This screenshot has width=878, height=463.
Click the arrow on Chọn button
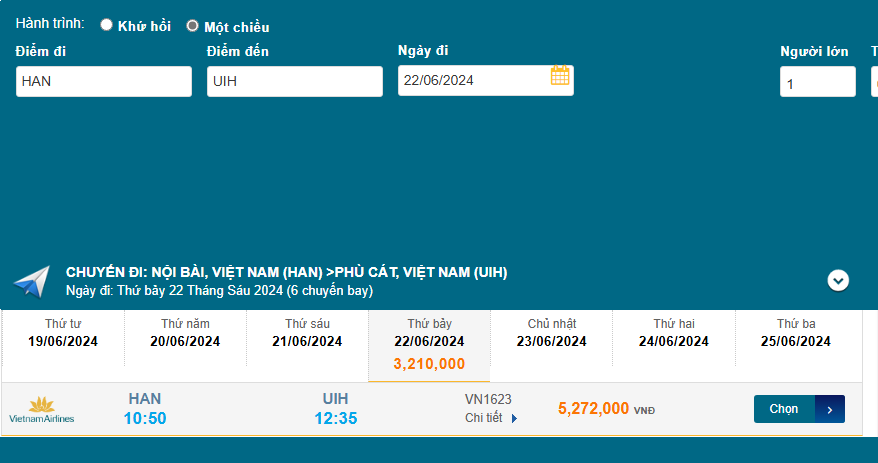point(830,409)
